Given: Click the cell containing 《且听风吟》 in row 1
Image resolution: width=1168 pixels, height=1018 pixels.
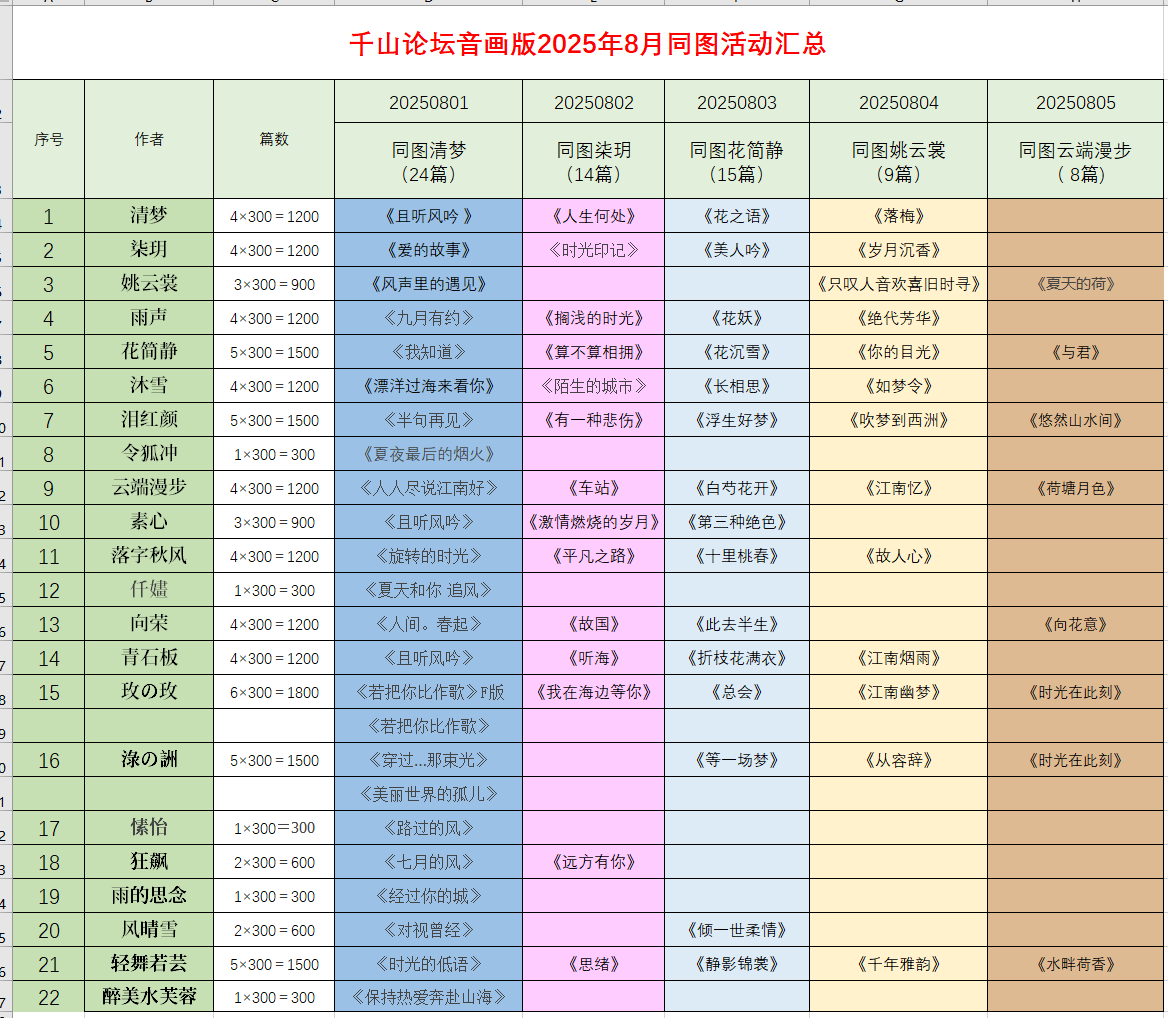Looking at the screenshot, I should 427,214.
